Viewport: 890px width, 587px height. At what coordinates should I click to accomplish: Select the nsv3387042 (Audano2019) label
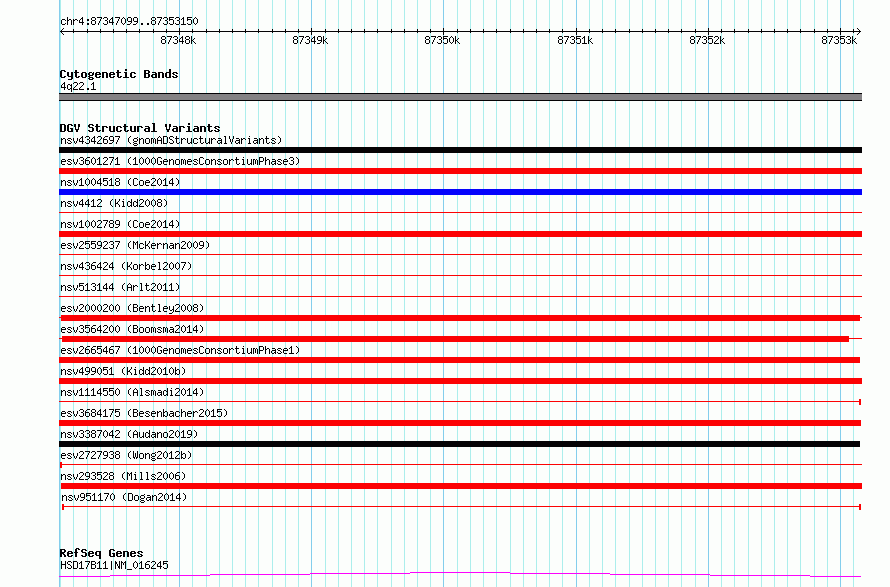pos(129,434)
